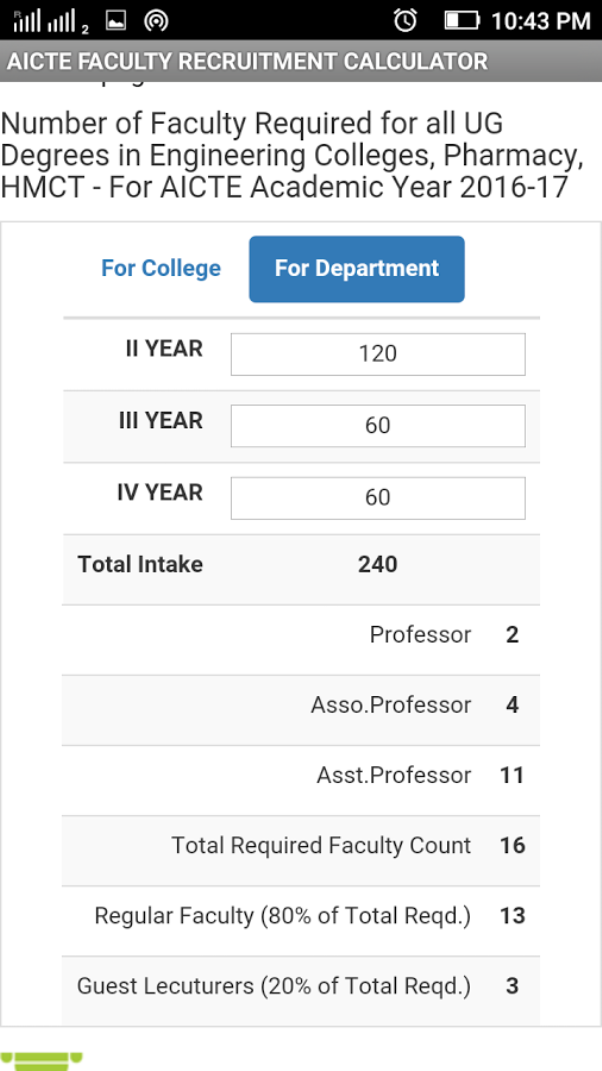602x1071 pixels.
Task: Tap the Asso.Professor count value
Action: point(510,705)
